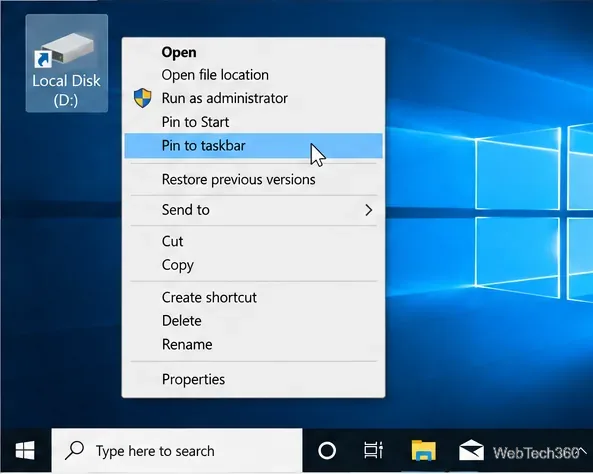The height and width of the screenshot is (474, 593).
Task: Select the Local Disk (D:) desktop shortcut
Action: [67, 63]
